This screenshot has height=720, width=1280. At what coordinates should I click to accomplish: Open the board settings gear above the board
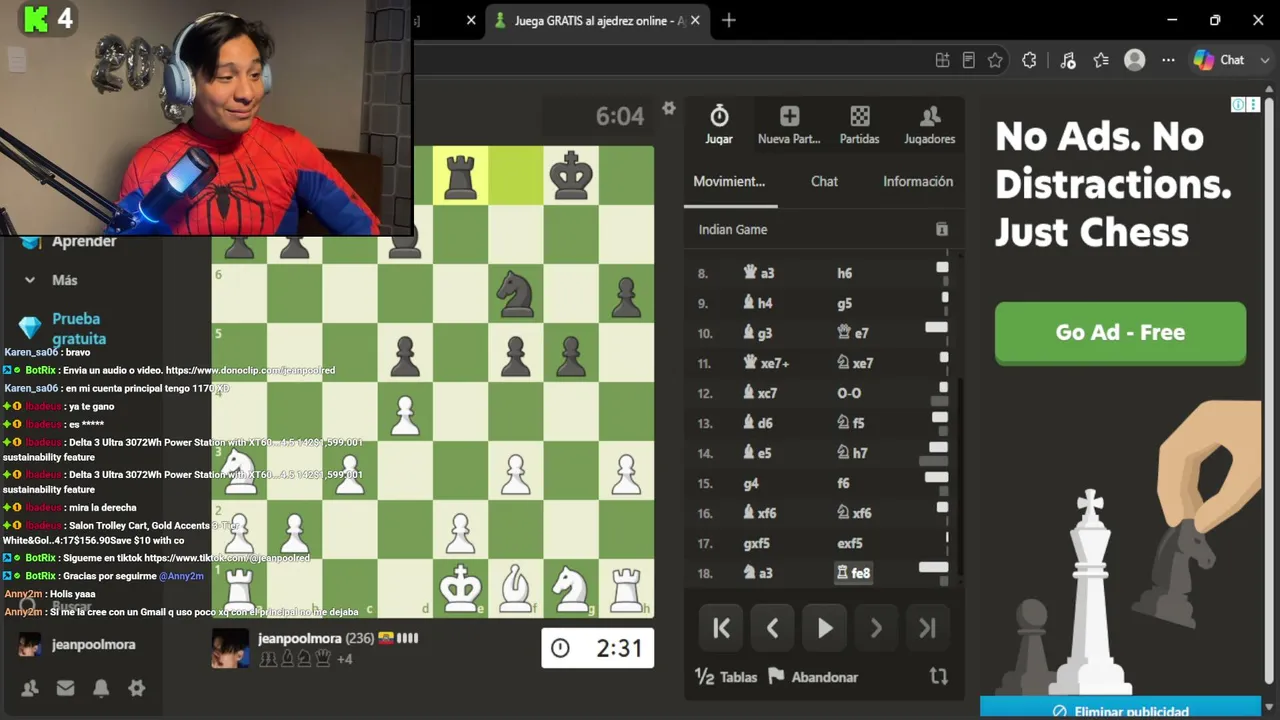(669, 108)
